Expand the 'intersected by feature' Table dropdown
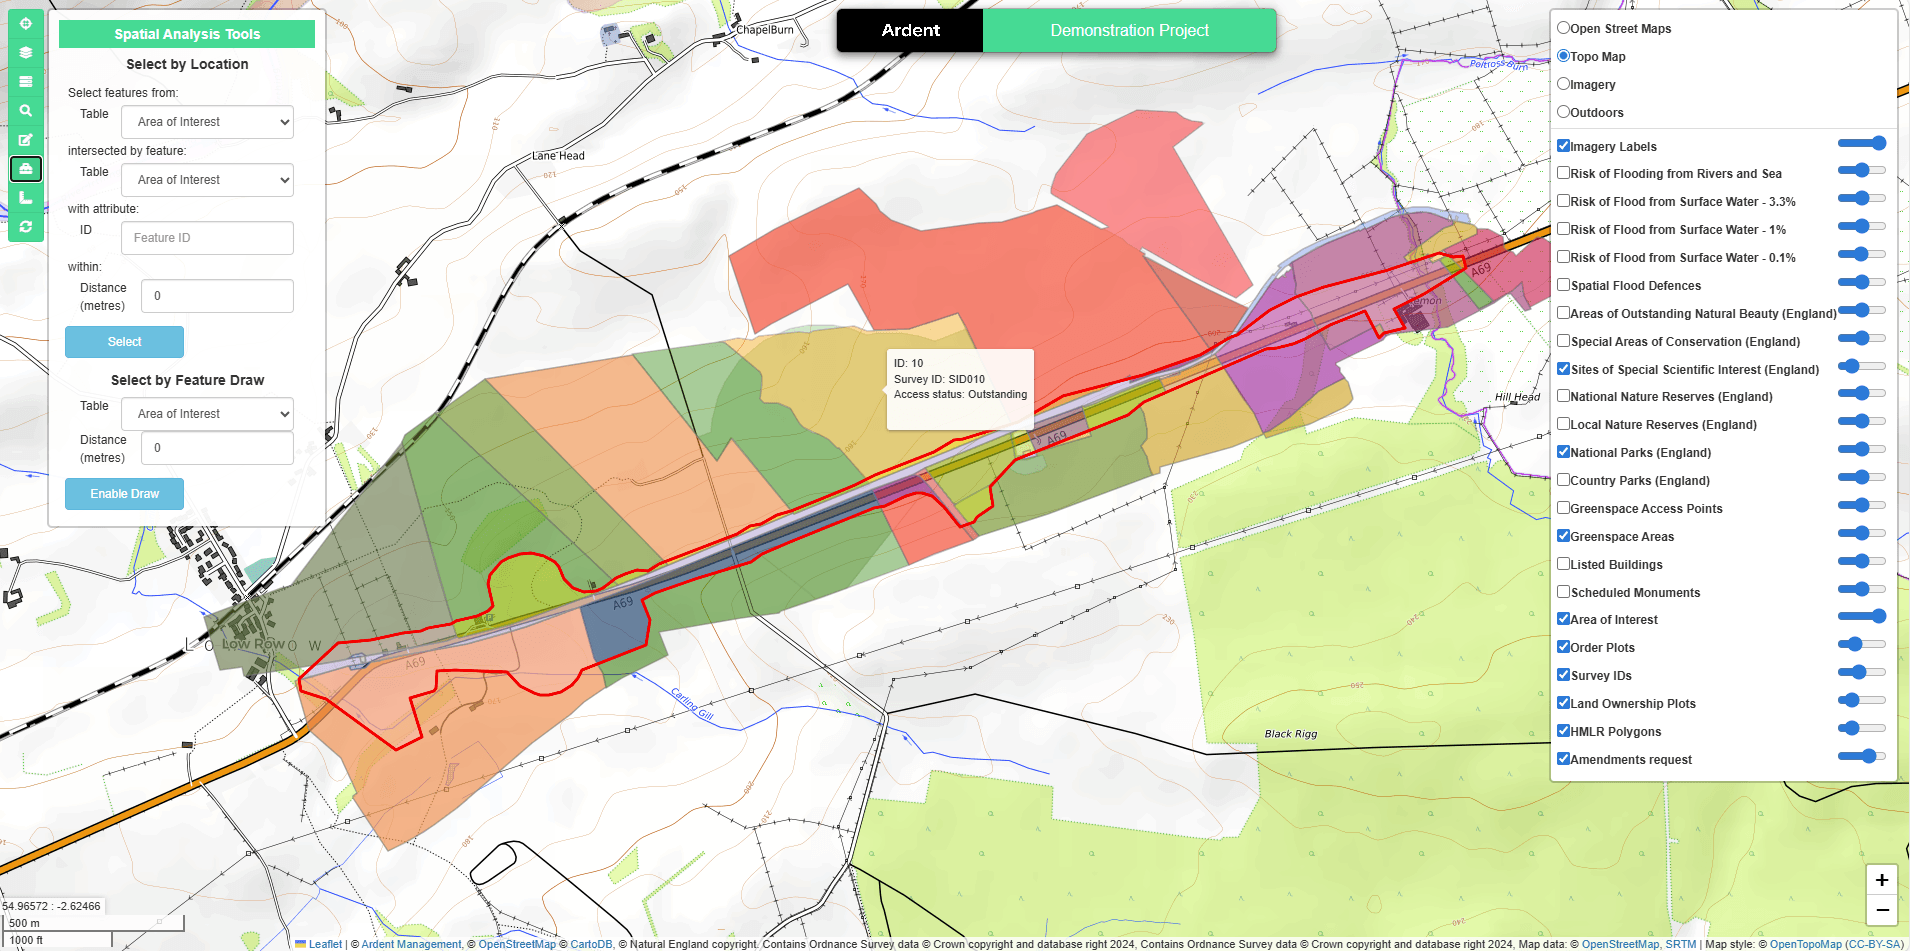The image size is (1910, 951). [207, 180]
